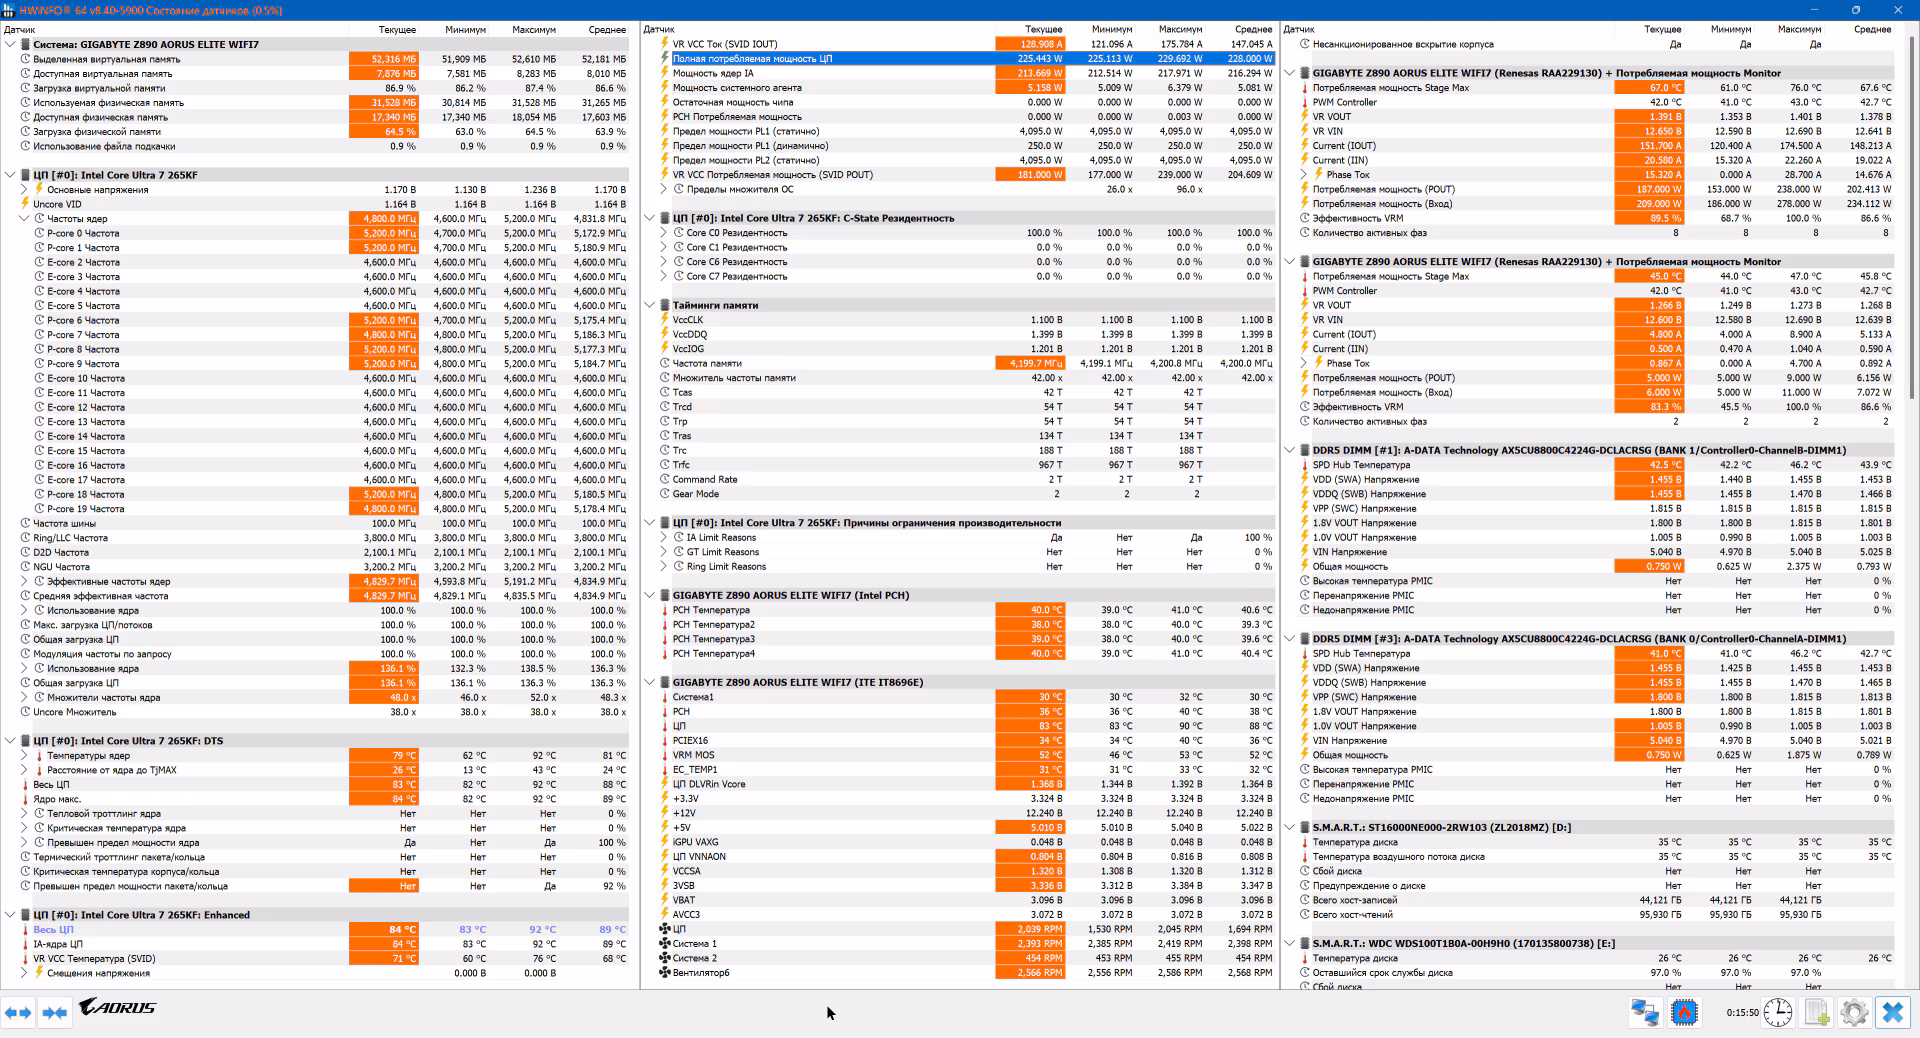Open sensor settings gear icon
Image resolution: width=1920 pixels, height=1038 pixels.
pos(1854,1012)
